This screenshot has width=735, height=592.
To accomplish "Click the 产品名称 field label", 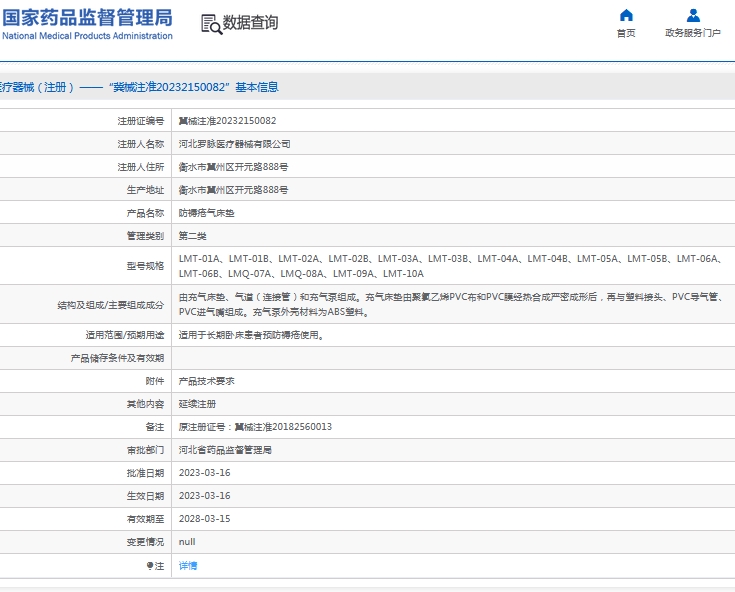I will click(x=145, y=213).
